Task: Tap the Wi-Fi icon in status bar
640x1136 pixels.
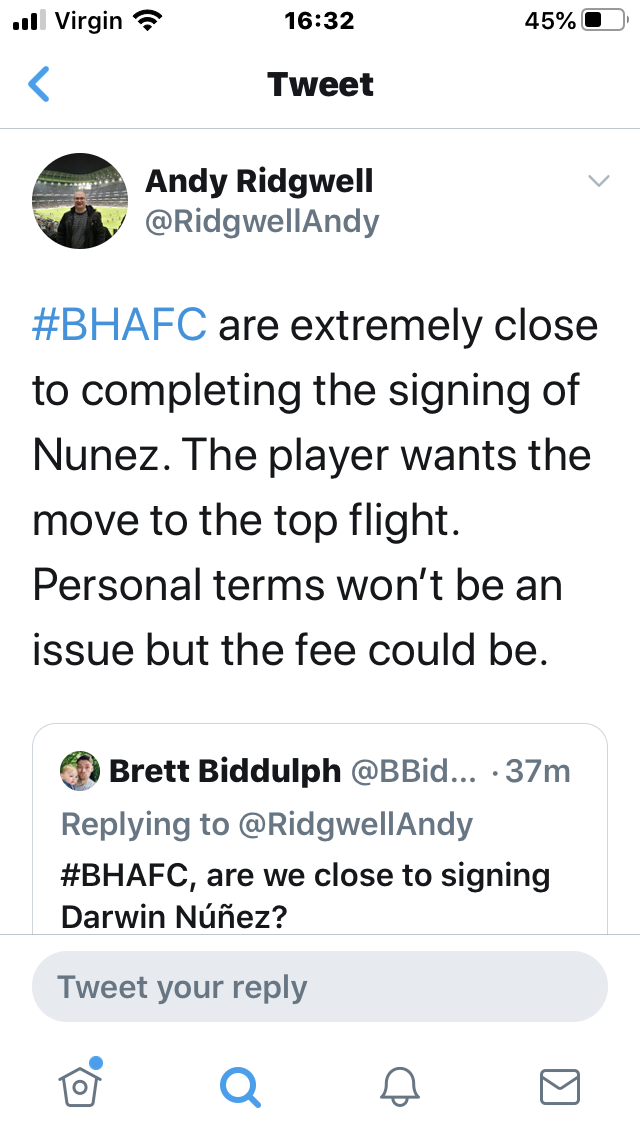Action: click(148, 21)
